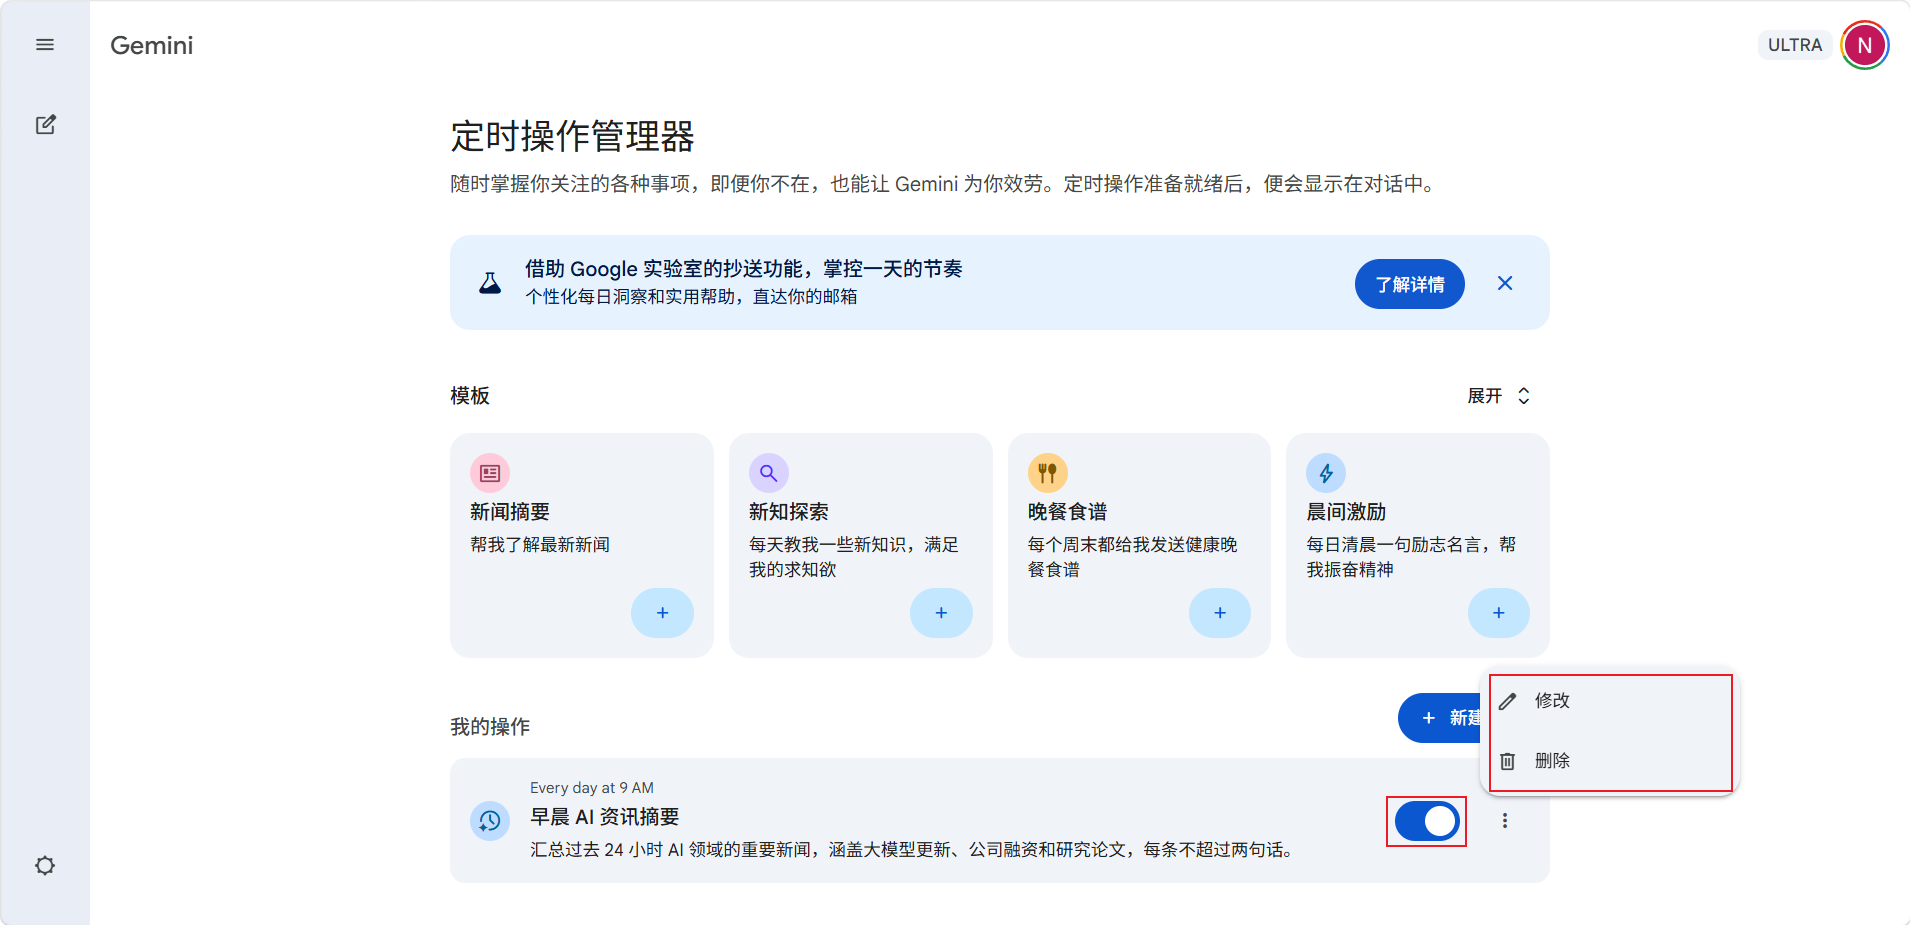The width and height of the screenshot is (1910, 925).
Task: Open the 晨间激励 card title
Action: (x=1346, y=512)
